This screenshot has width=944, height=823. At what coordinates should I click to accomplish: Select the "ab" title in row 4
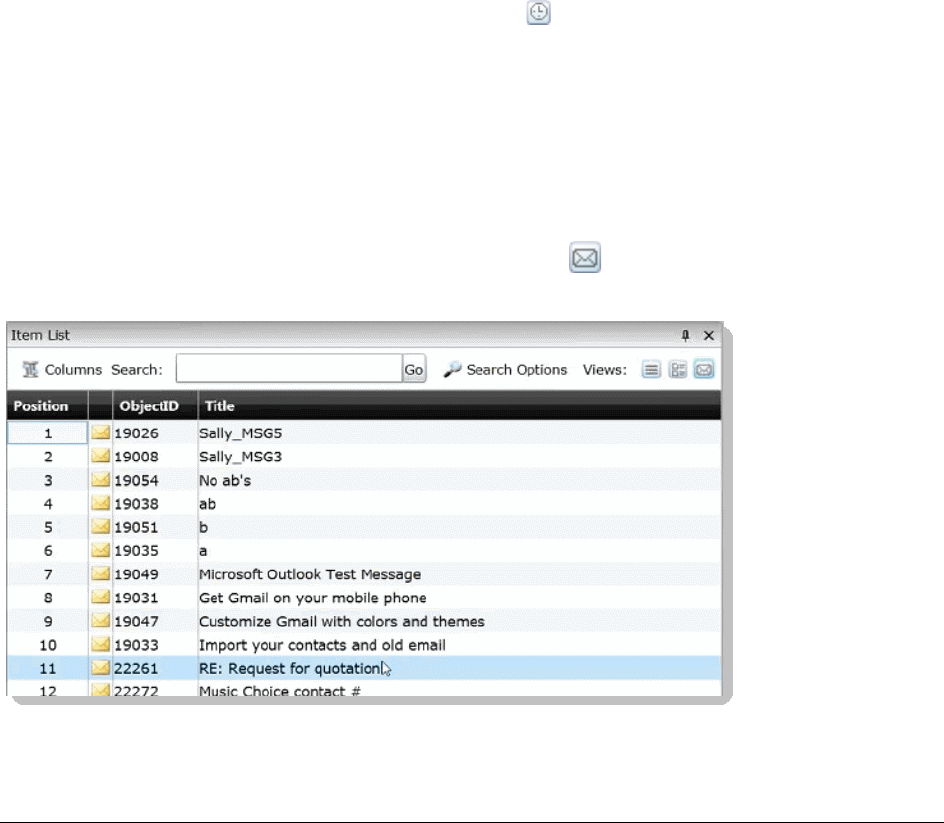tap(207, 504)
